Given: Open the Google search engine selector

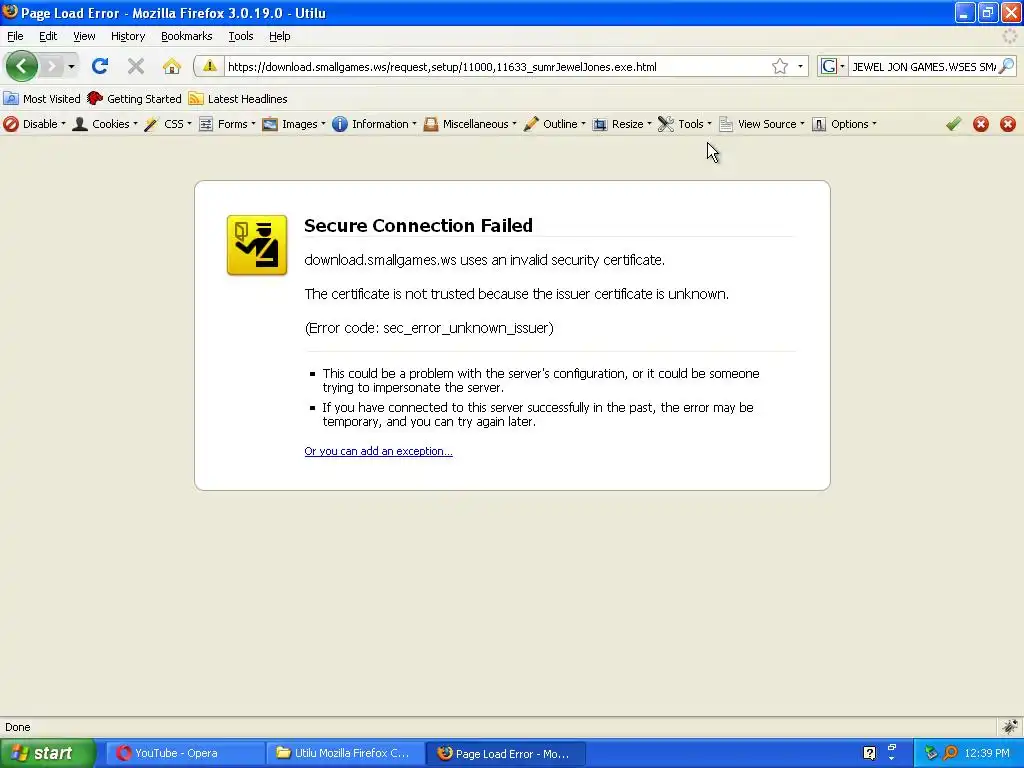Looking at the screenshot, I should click(833, 66).
